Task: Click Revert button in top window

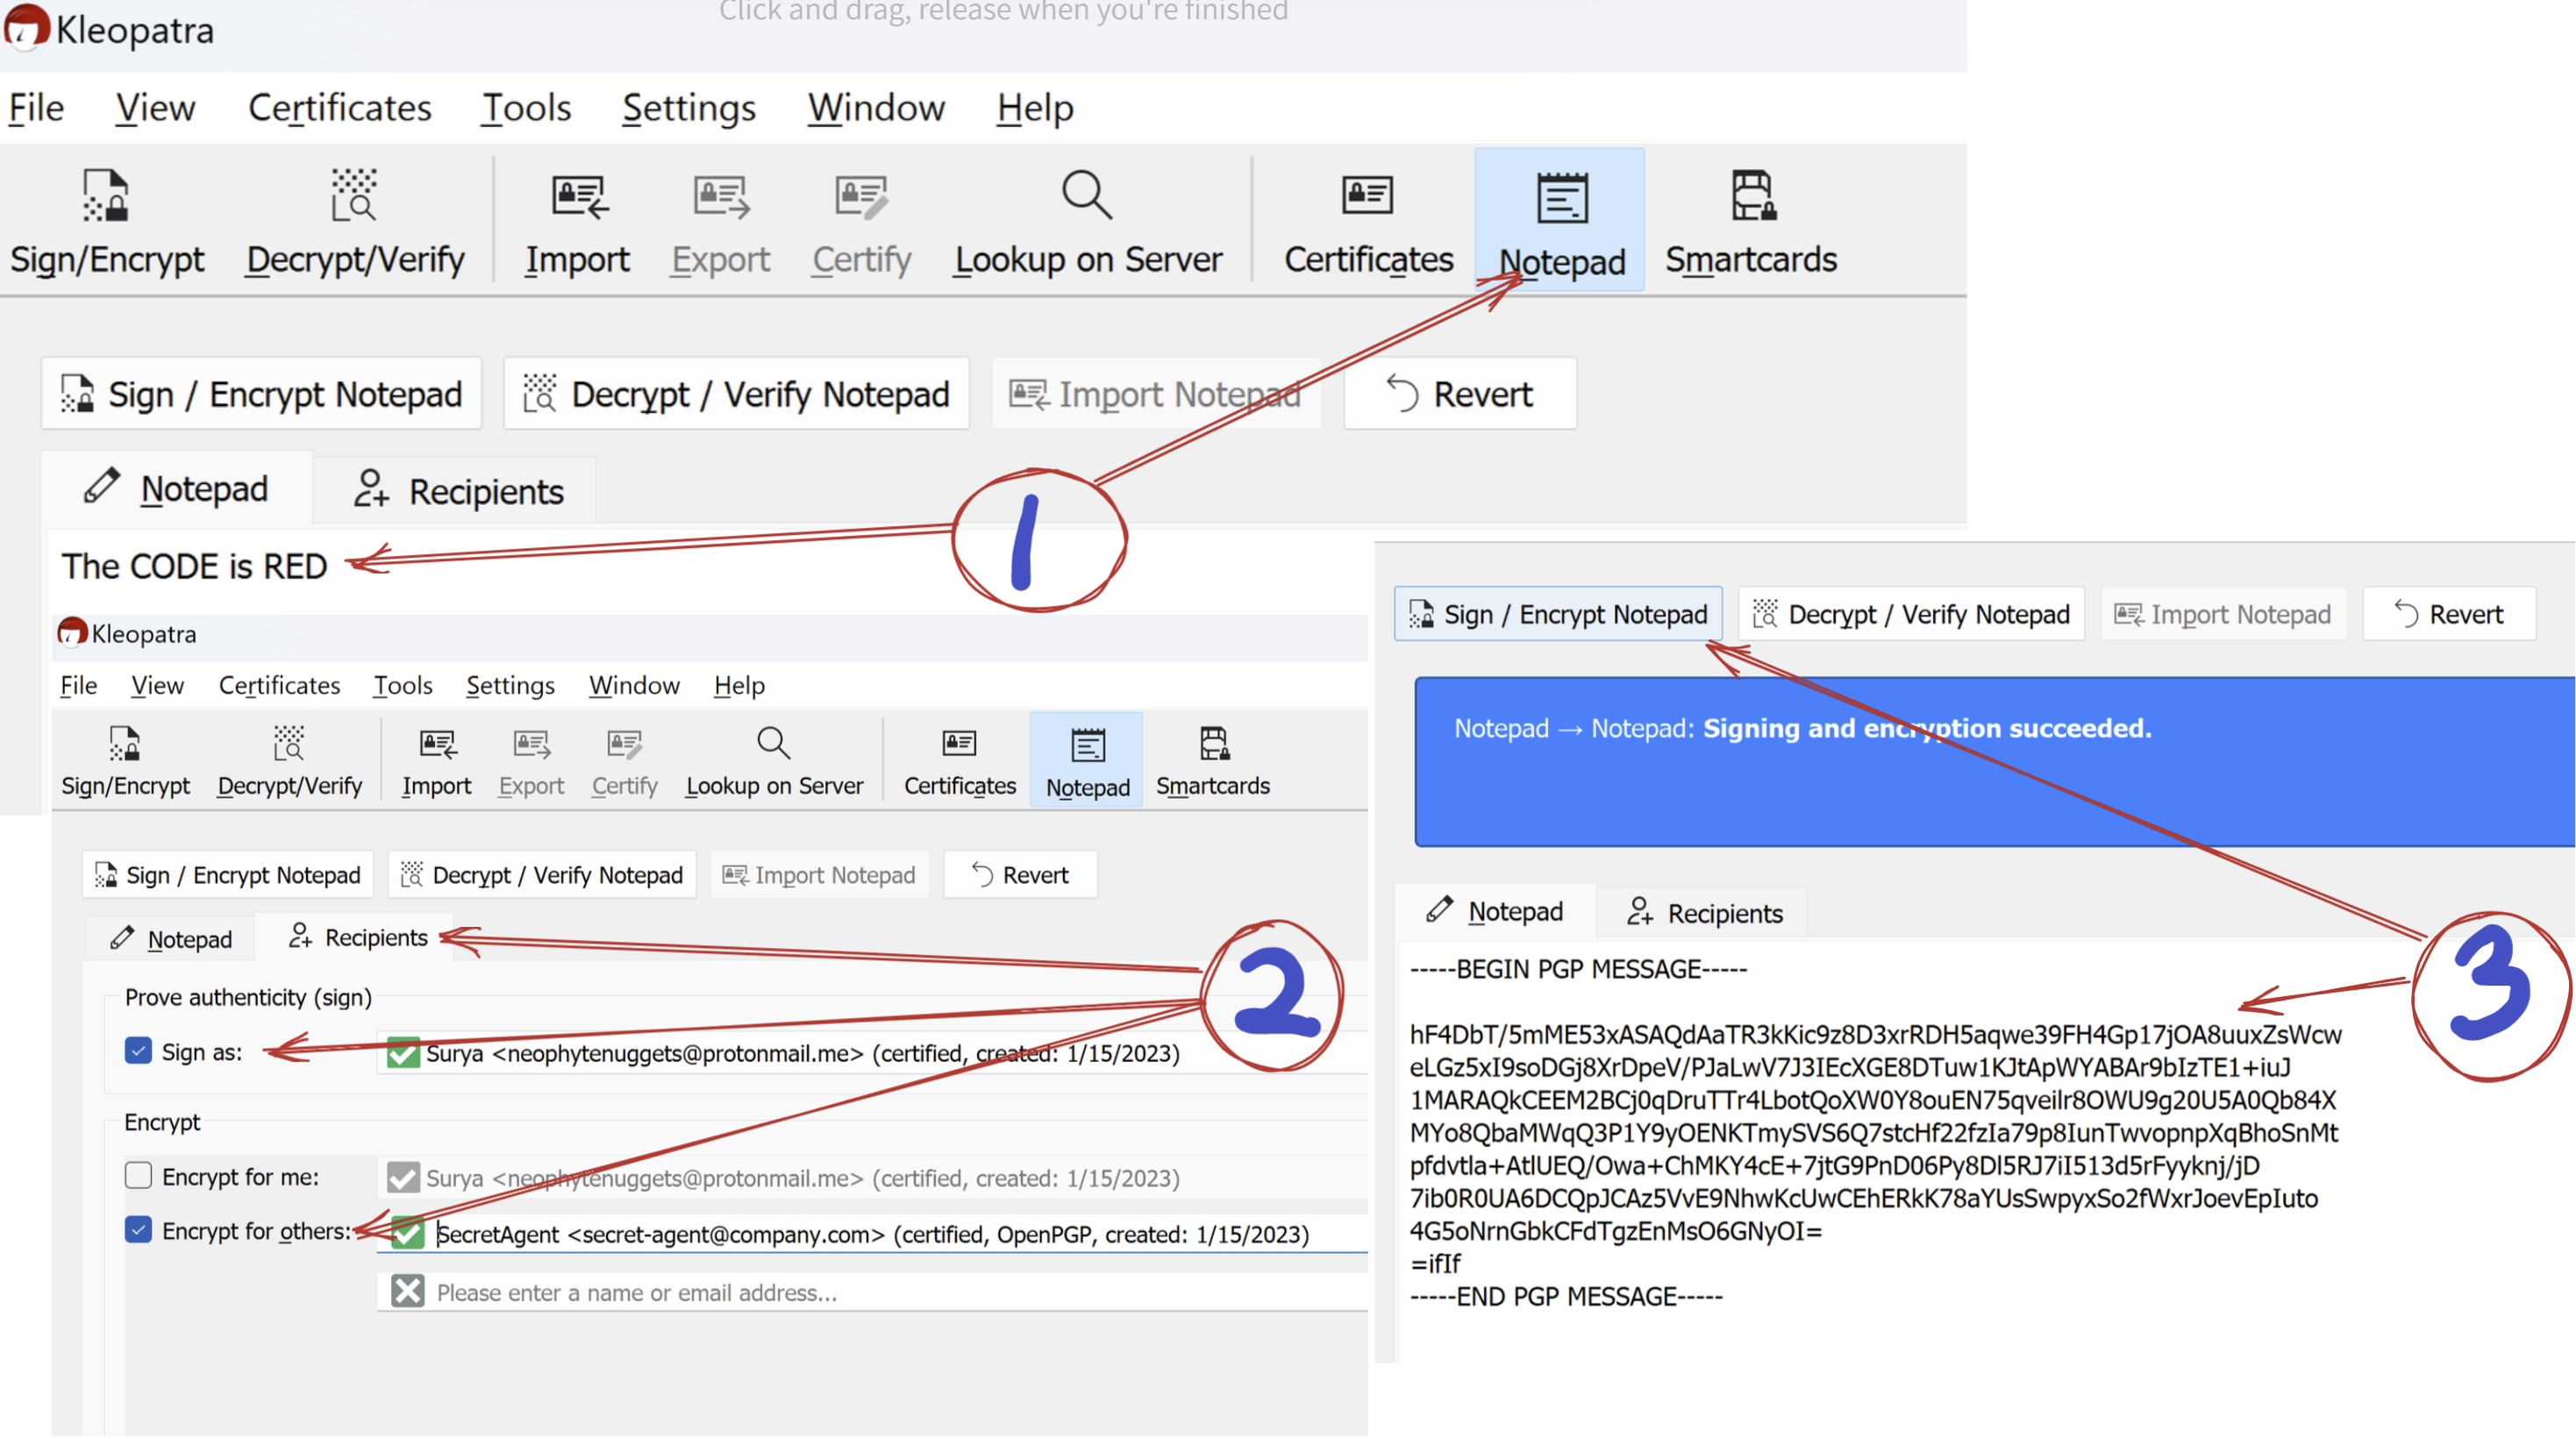Action: coord(1460,394)
